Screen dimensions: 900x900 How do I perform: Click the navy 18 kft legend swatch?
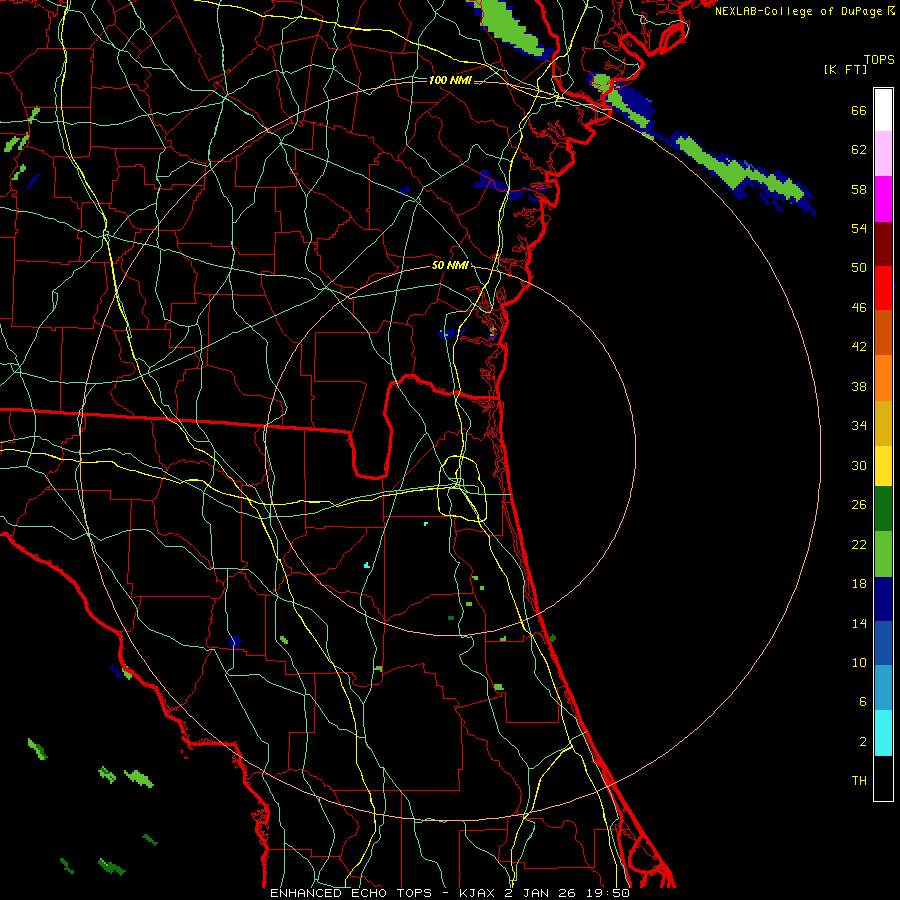coord(883,599)
